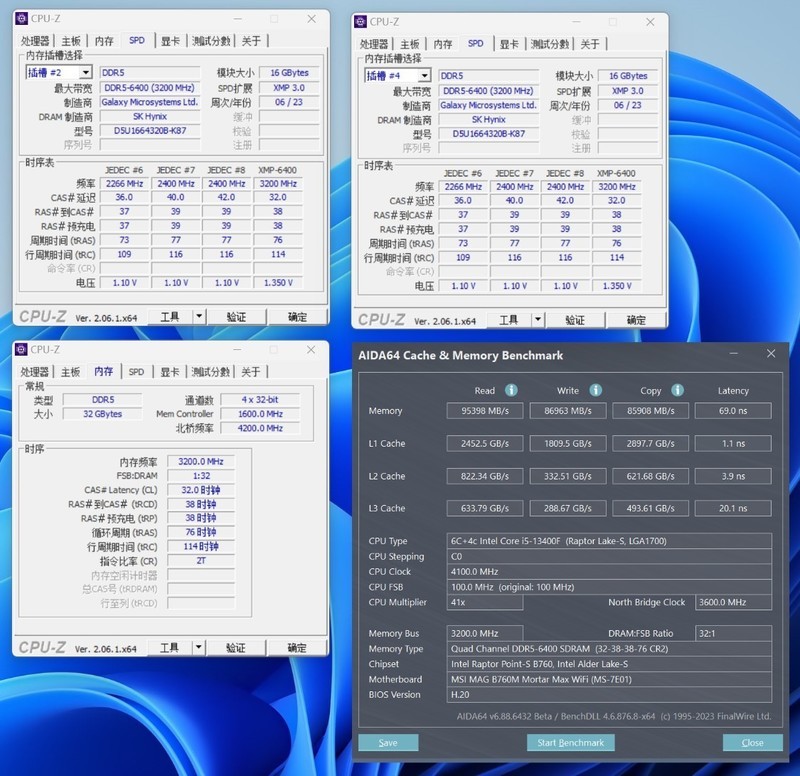Expand the 插槽 #4 slot dropdown

pyautogui.click(x=423, y=76)
